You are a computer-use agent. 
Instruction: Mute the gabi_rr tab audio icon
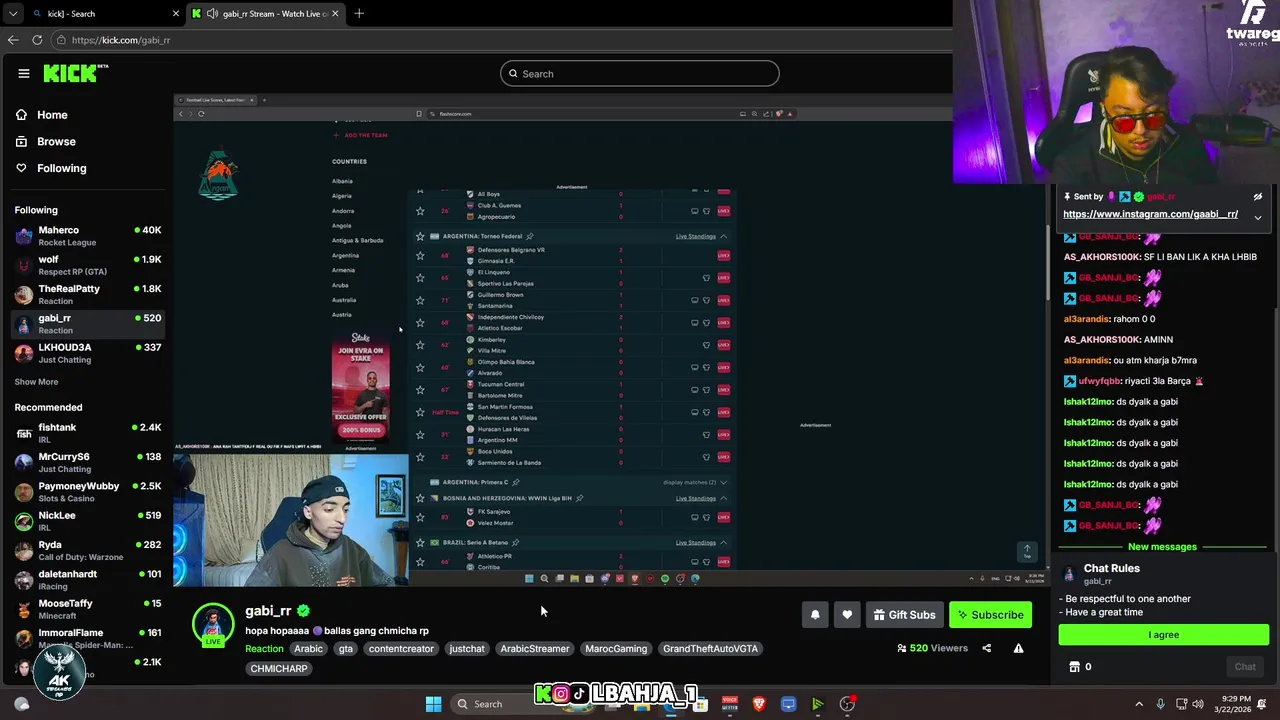point(212,14)
